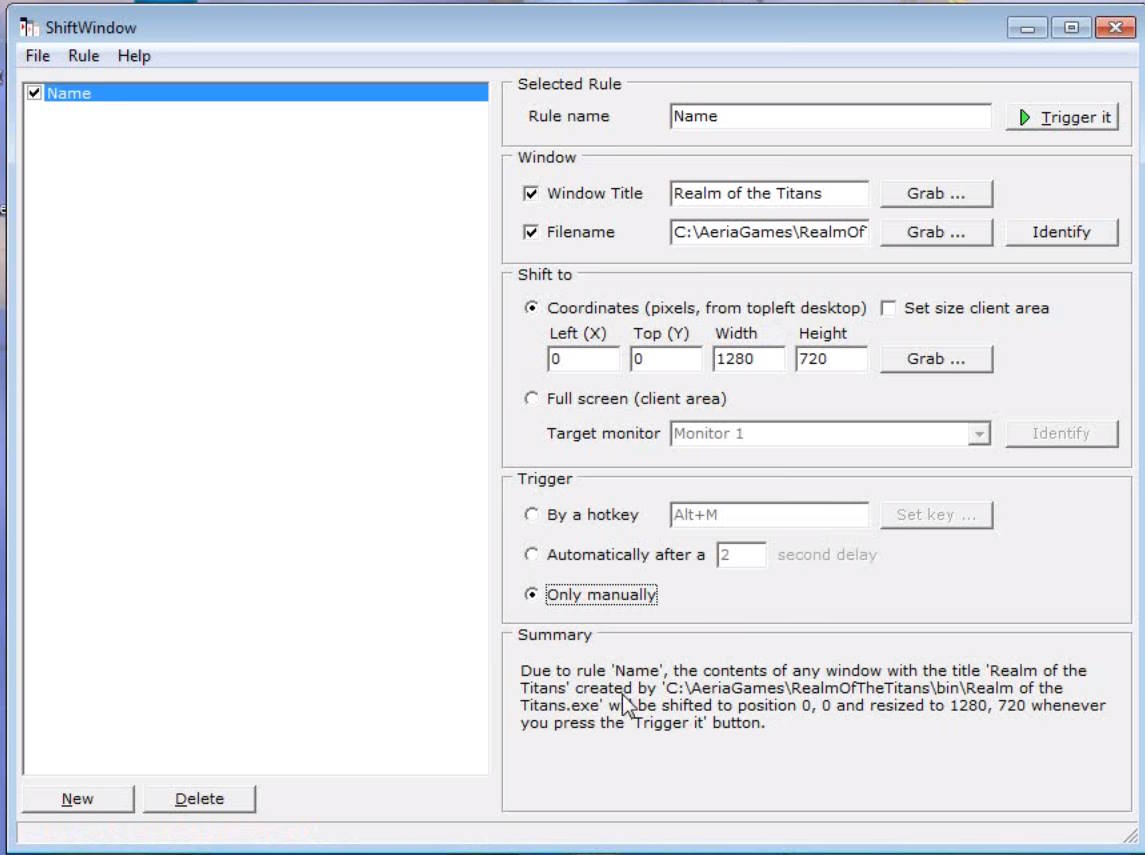Screen dimensions: 1145x855
Task: Click the Identify button beside Filename
Action: [x=1061, y=232]
